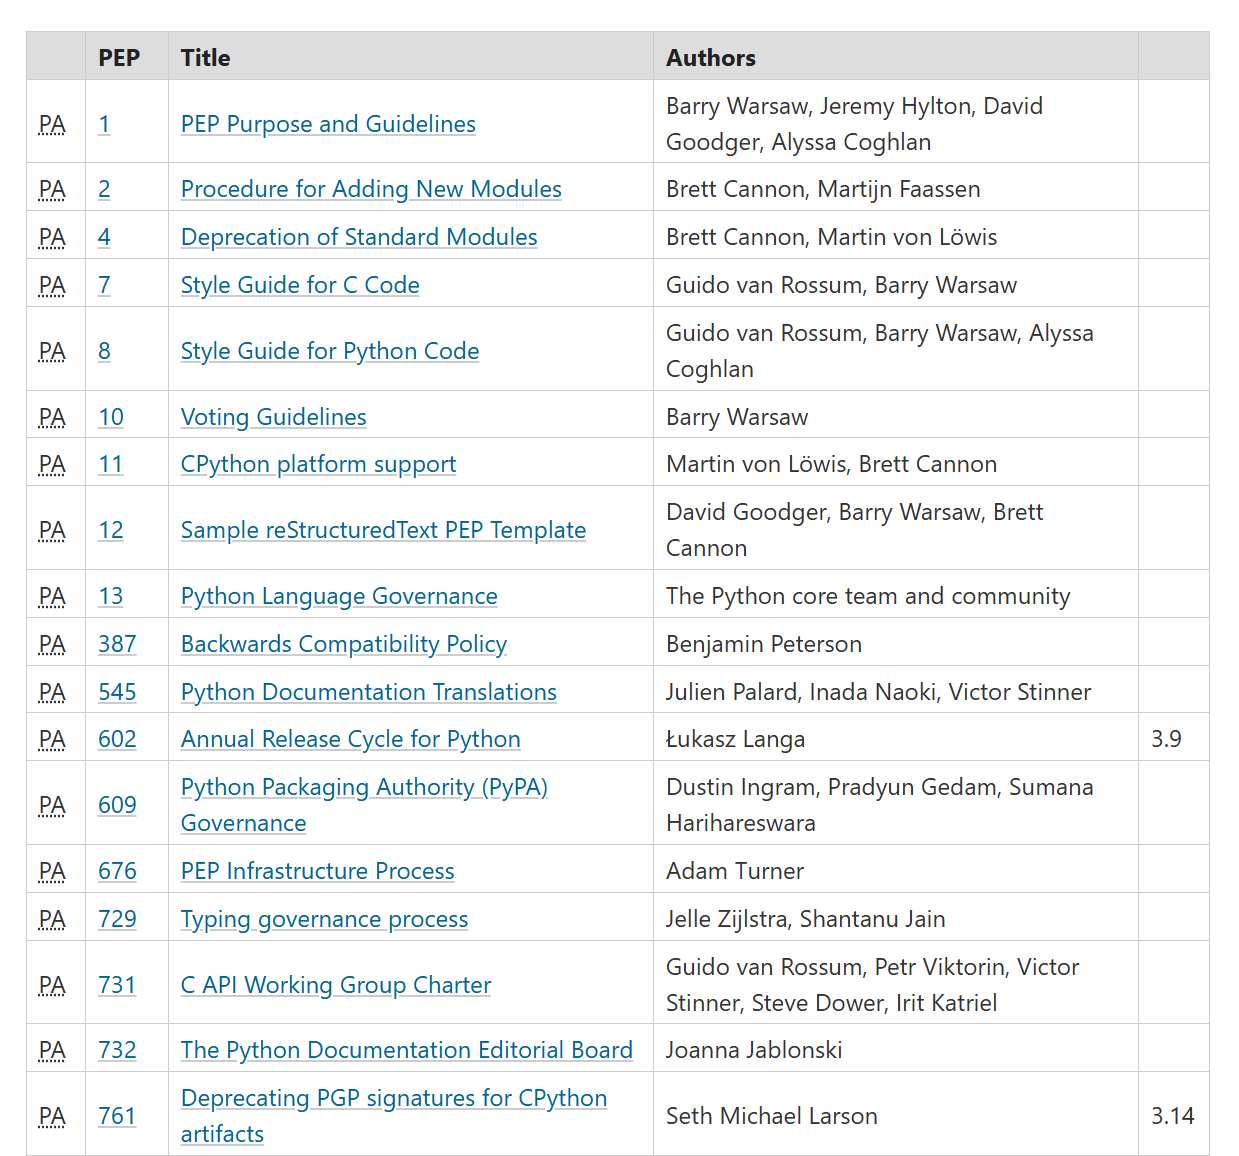Viewport: 1239px width, 1156px height.
Task: Open Python Language Governance PEP
Action: pyautogui.click(x=339, y=596)
